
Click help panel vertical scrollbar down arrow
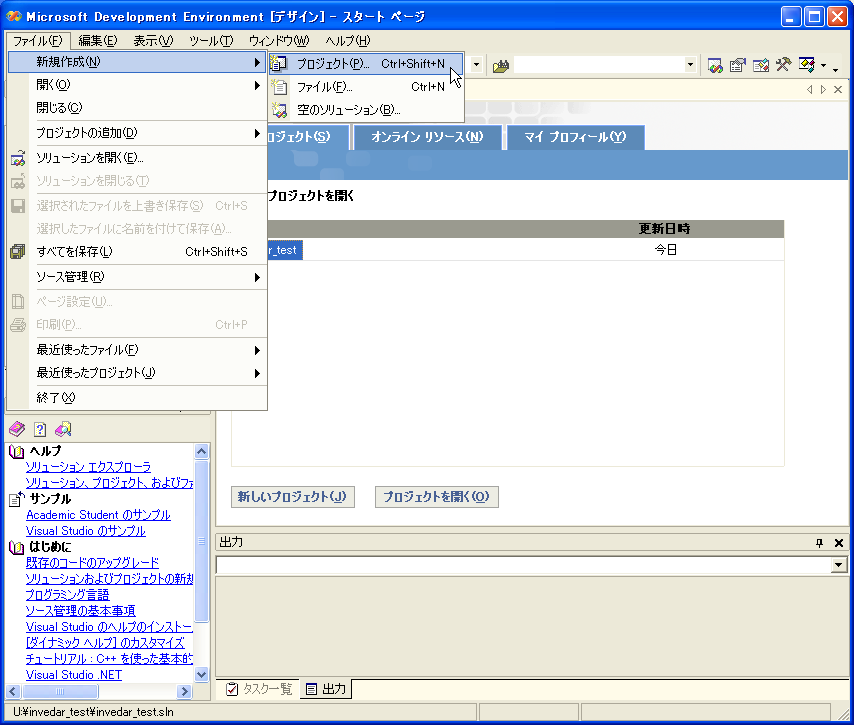click(x=202, y=675)
